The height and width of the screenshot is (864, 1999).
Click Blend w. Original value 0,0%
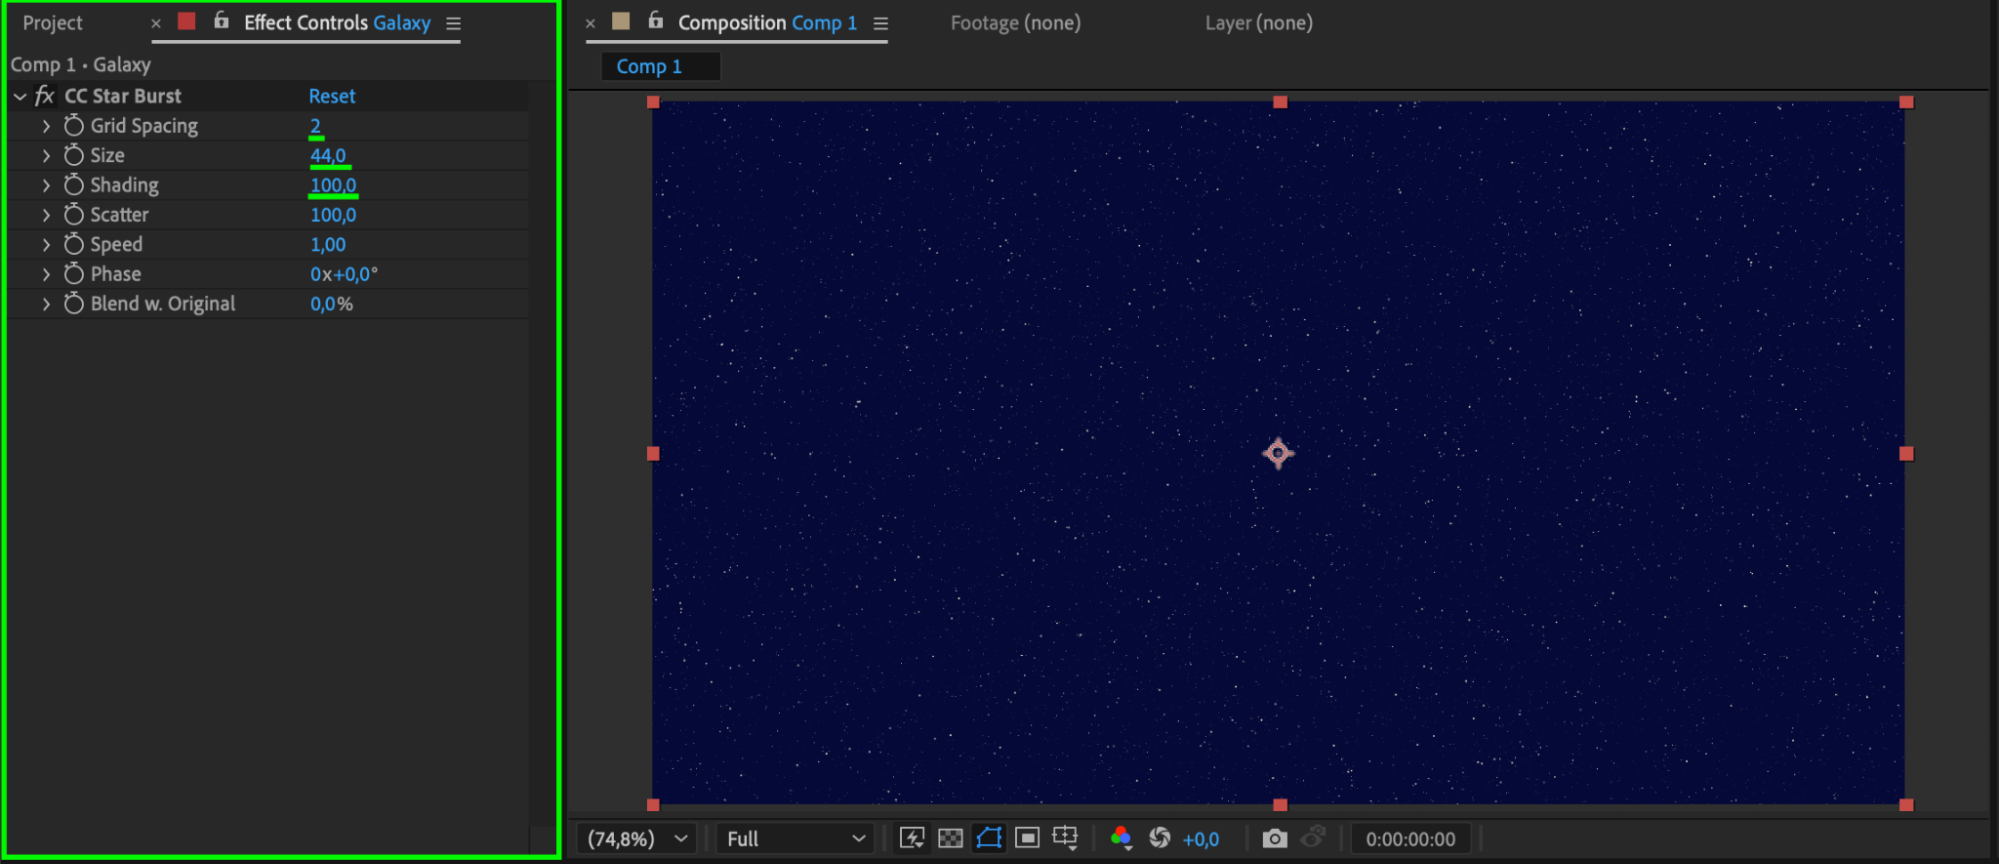point(331,304)
